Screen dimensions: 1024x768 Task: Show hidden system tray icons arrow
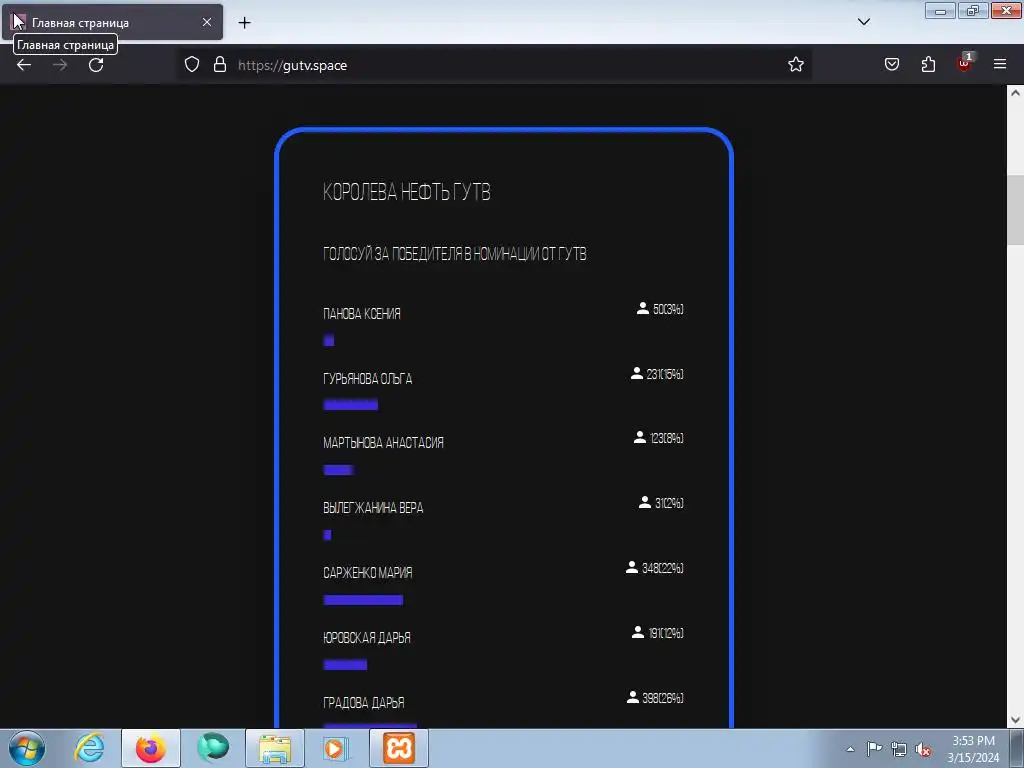click(x=850, y=749)
